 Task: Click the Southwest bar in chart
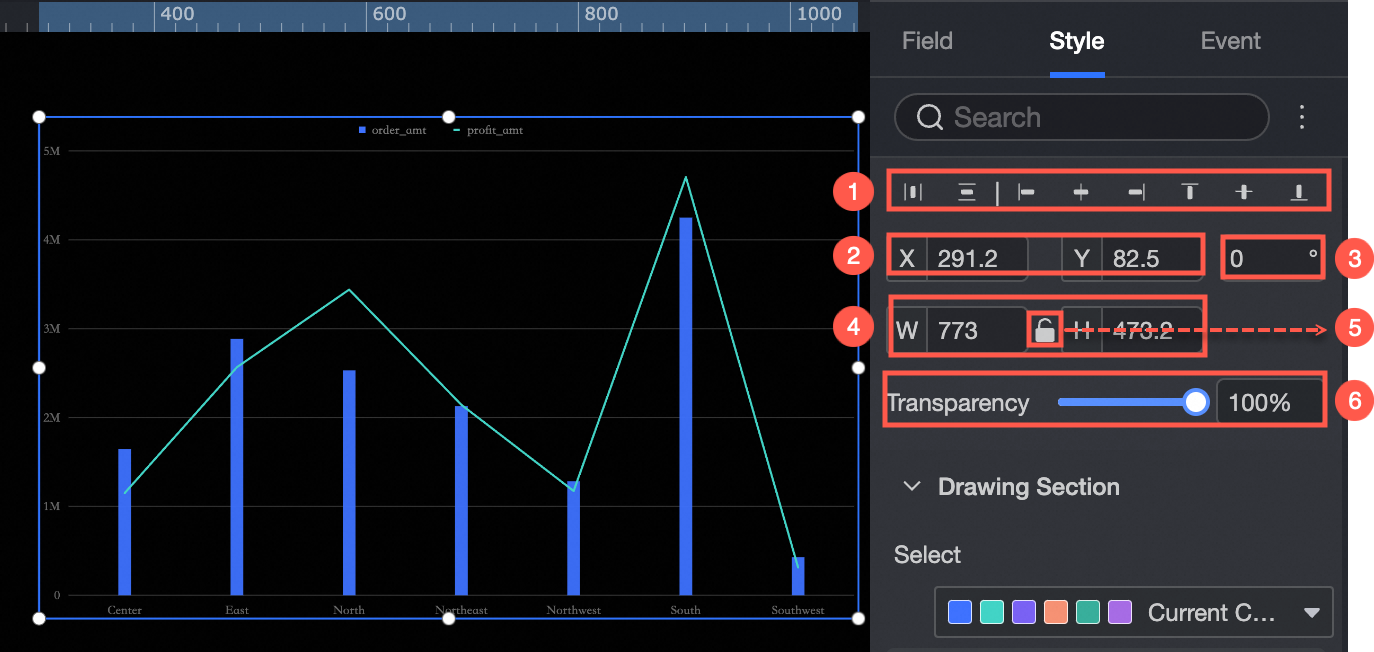(798, 576)
